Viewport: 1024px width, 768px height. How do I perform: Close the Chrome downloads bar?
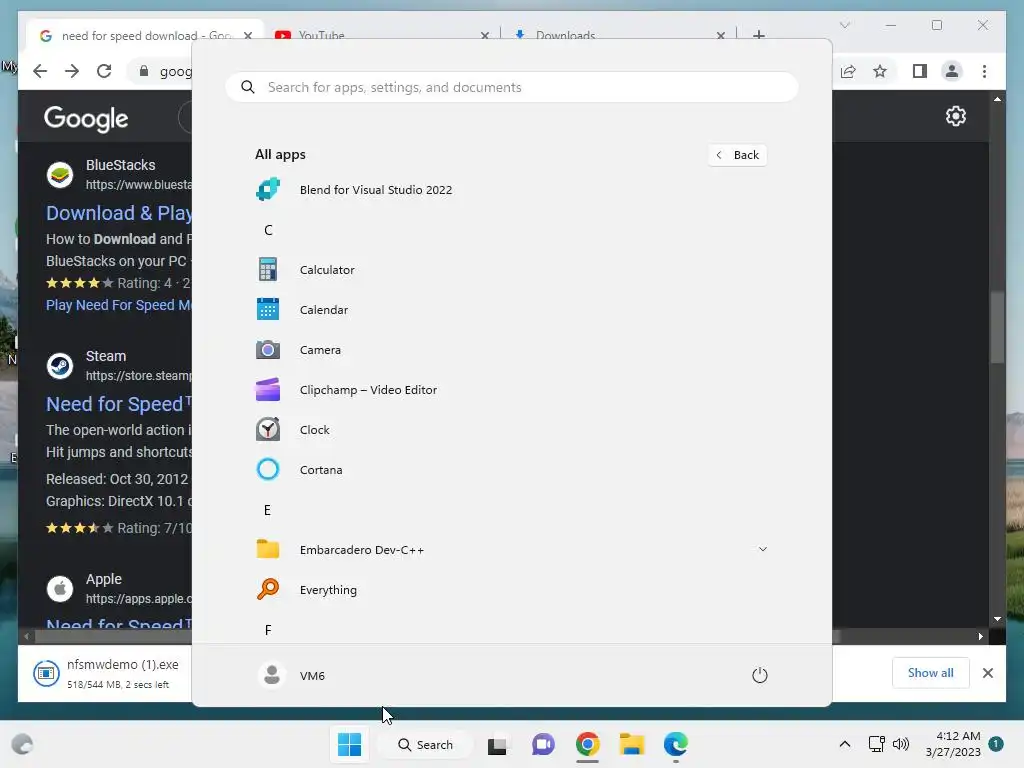[987, 673]
